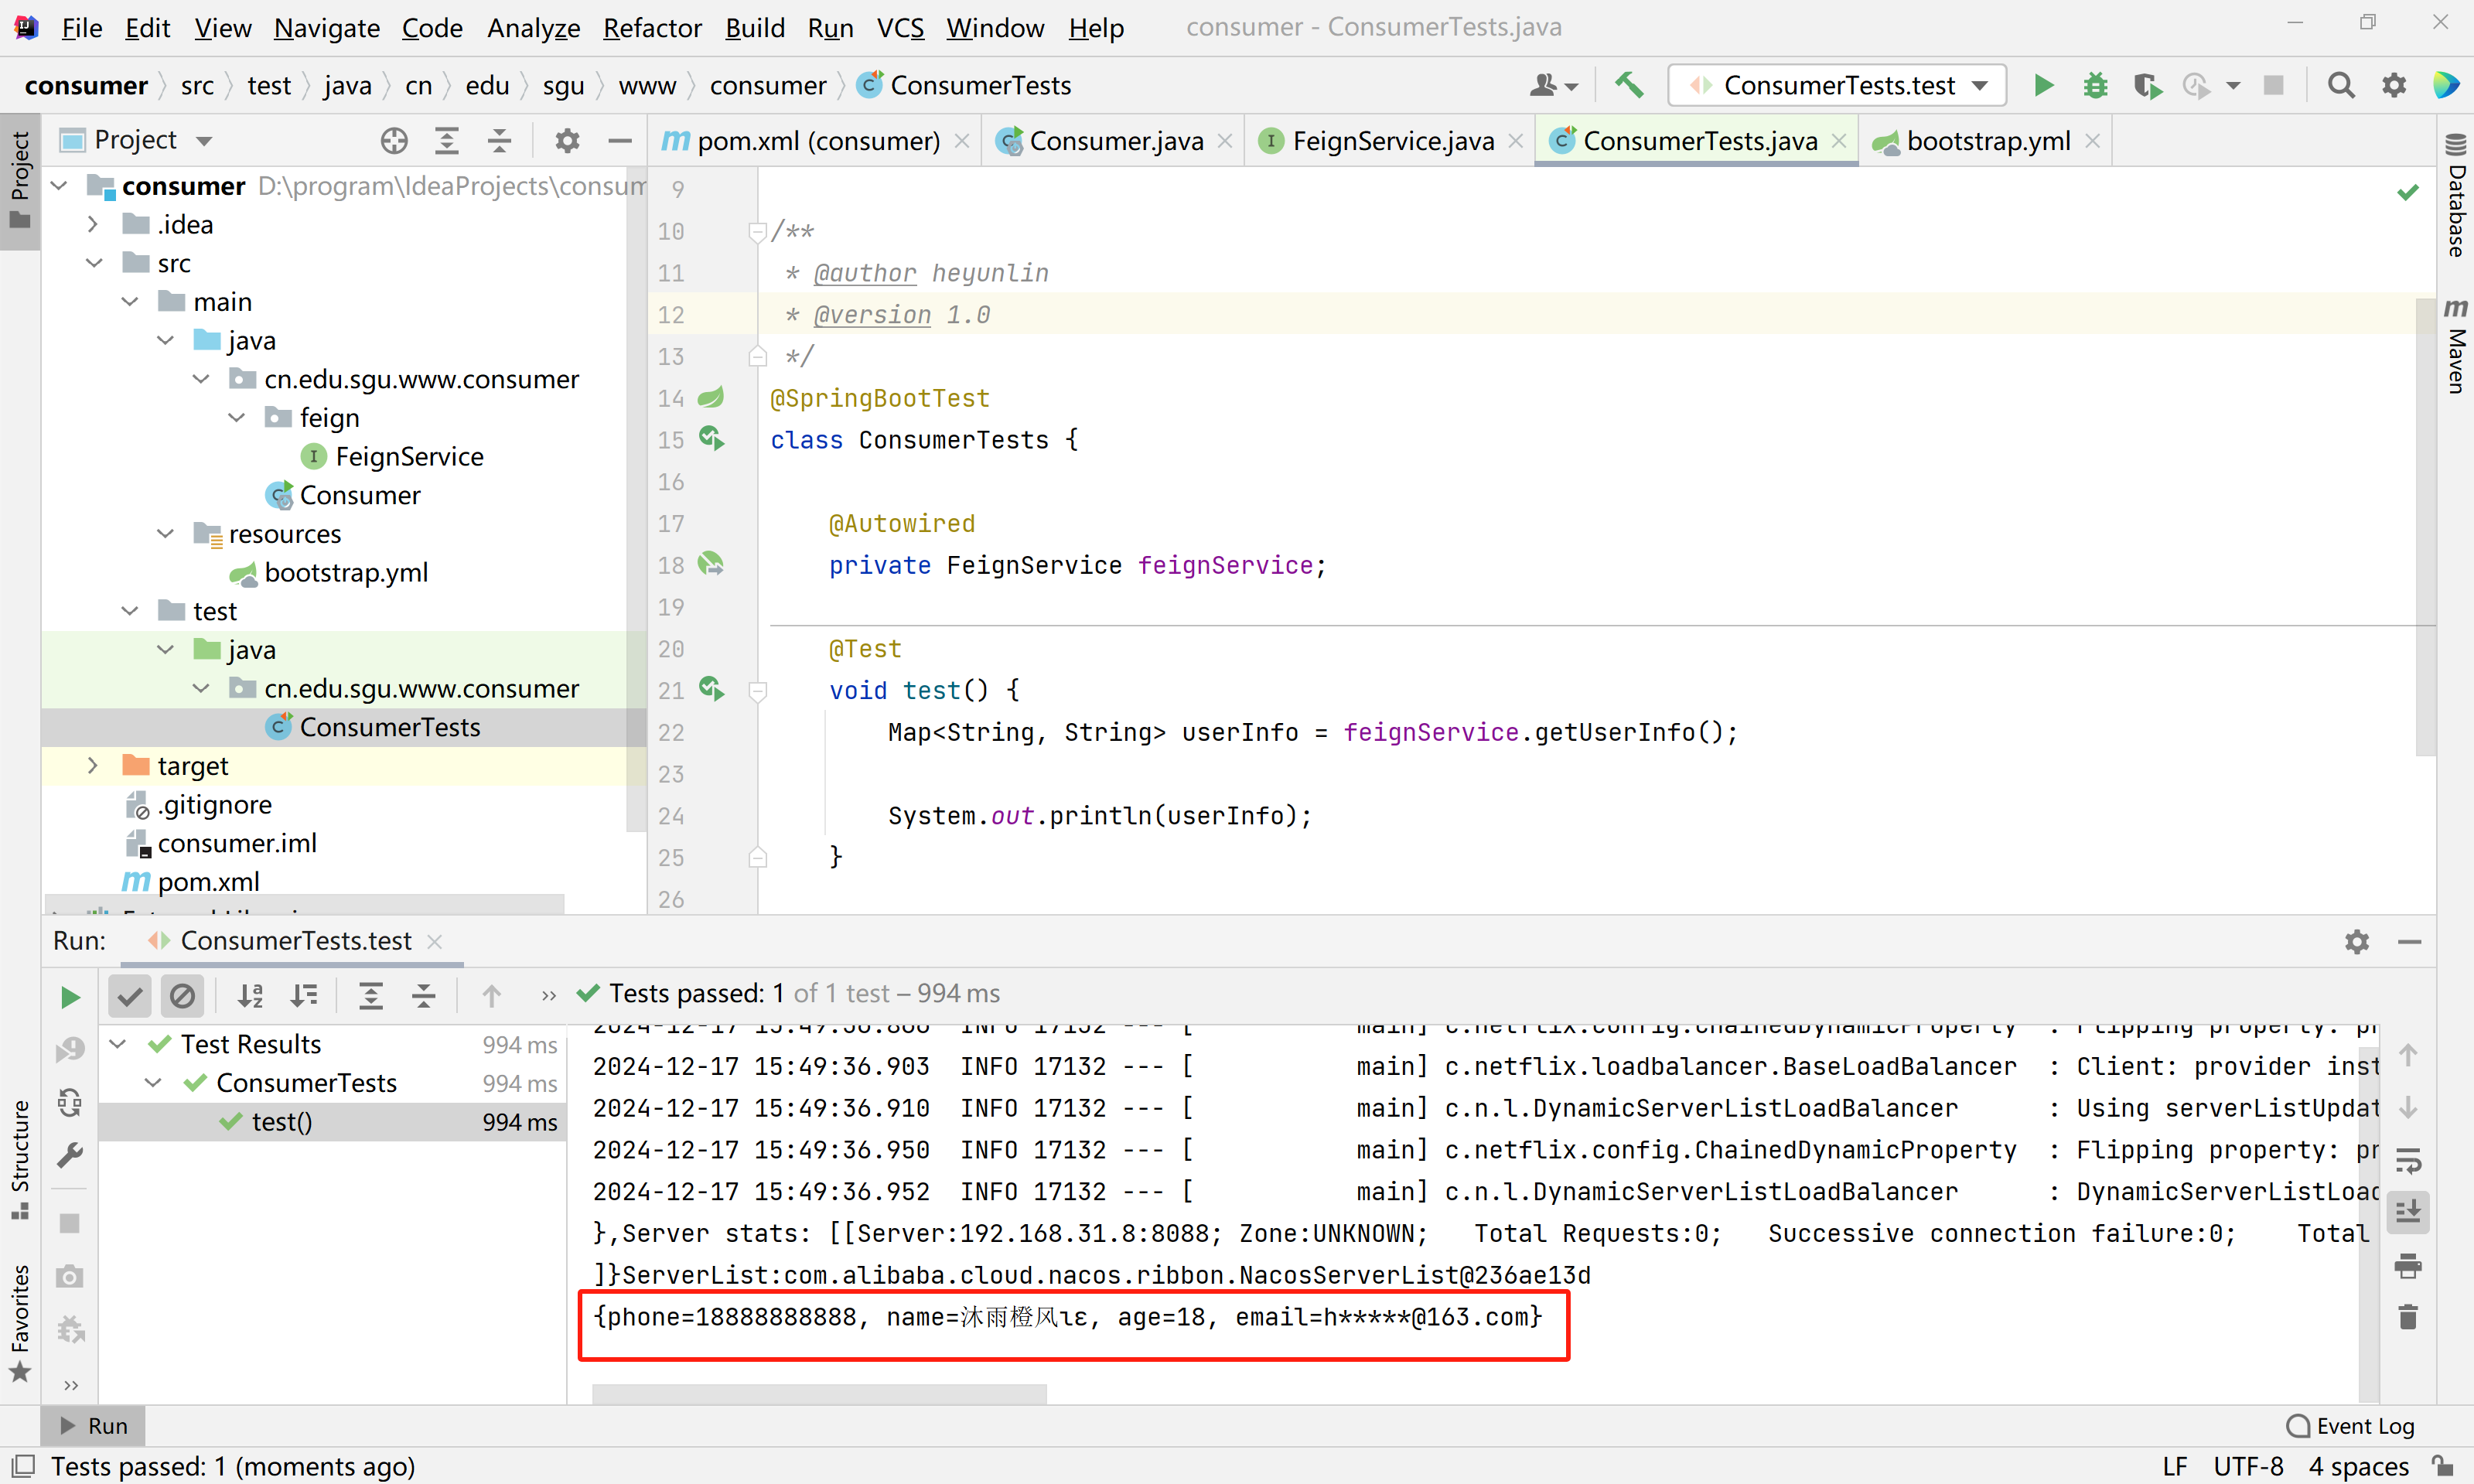Toggle Show Passed tests checkmark button
Viewport: 2474px width, 1484px height.
pos(130,995)
